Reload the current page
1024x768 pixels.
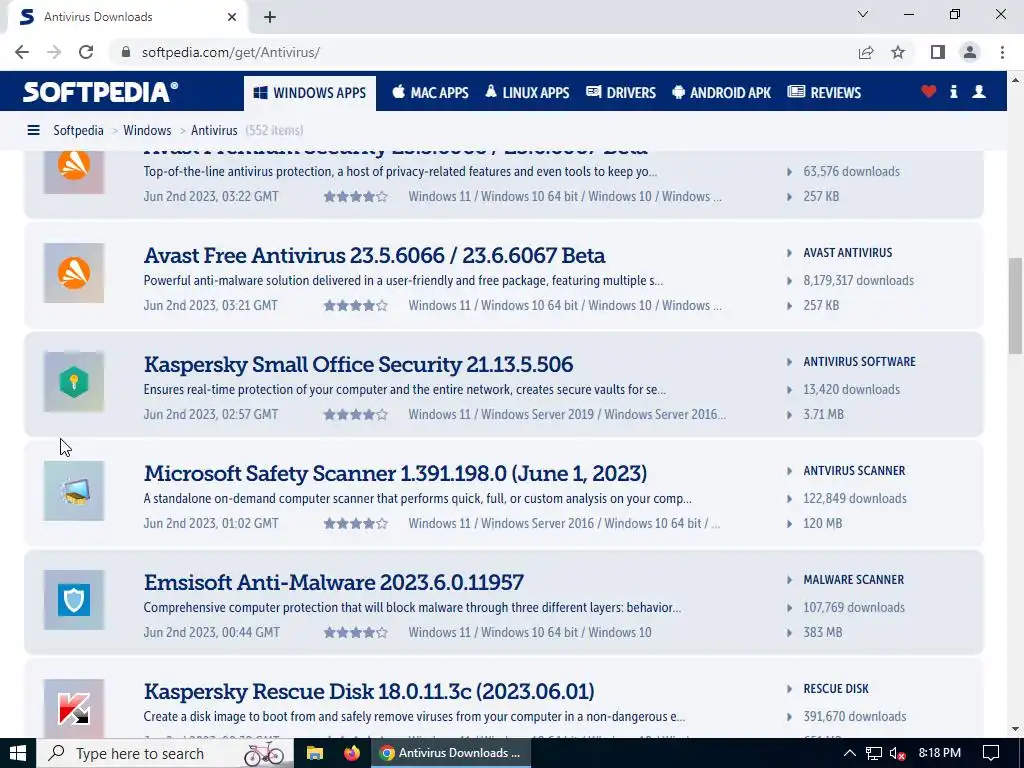pyautogui.click(x=86, y=52)
